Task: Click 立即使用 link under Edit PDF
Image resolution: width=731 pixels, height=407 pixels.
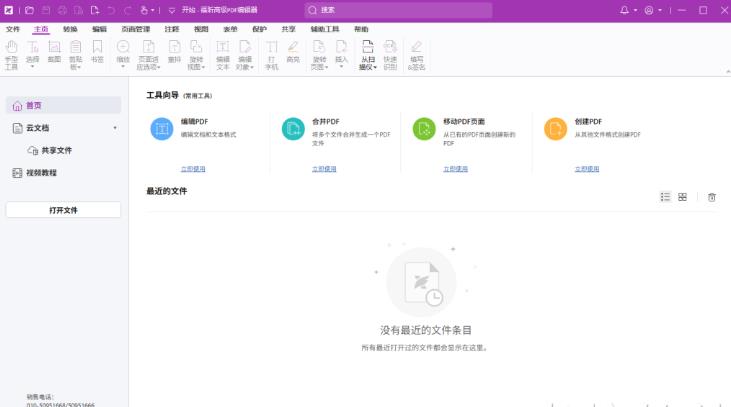Action: tap(193, 169)
